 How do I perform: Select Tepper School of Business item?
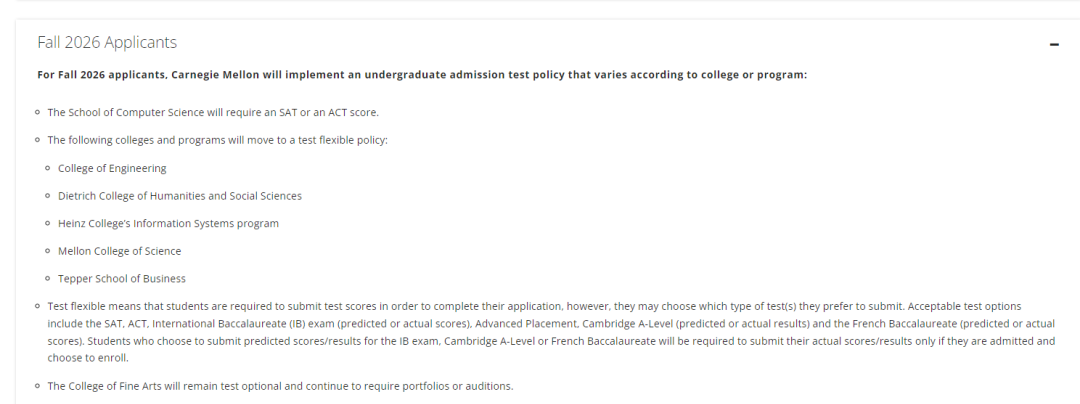[122, 278]
